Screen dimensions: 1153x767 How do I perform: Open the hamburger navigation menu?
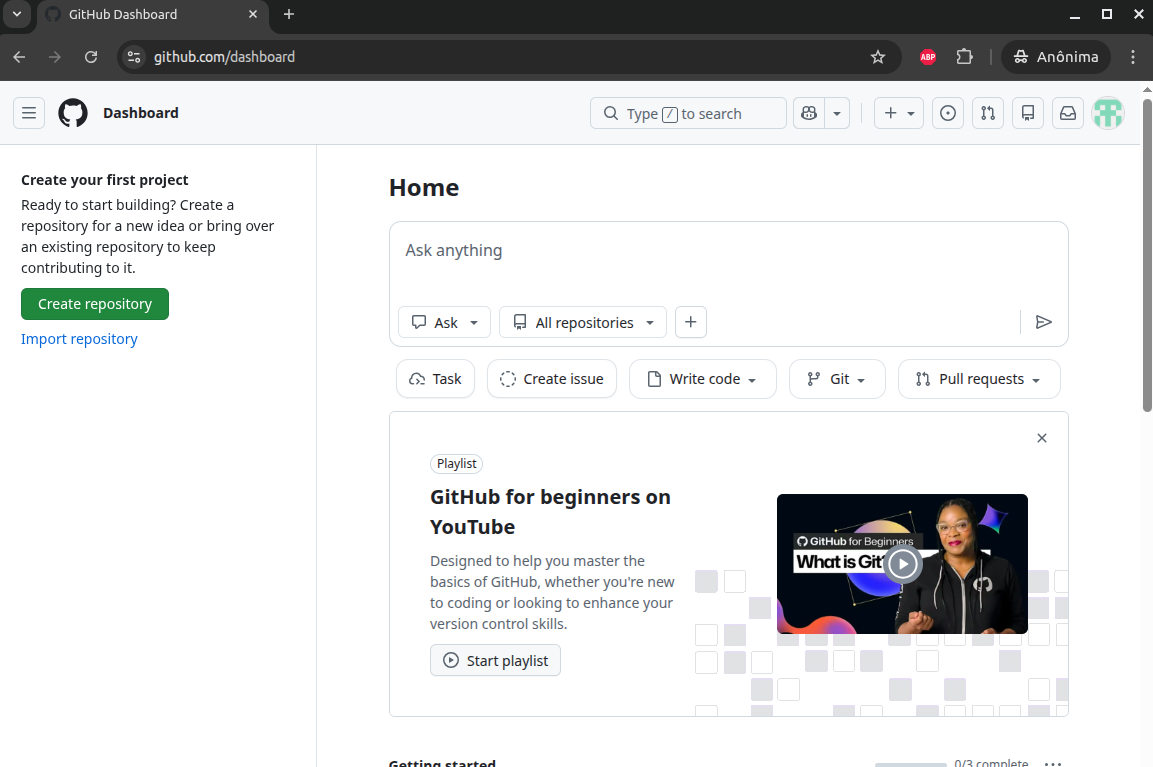coord(29,113)
